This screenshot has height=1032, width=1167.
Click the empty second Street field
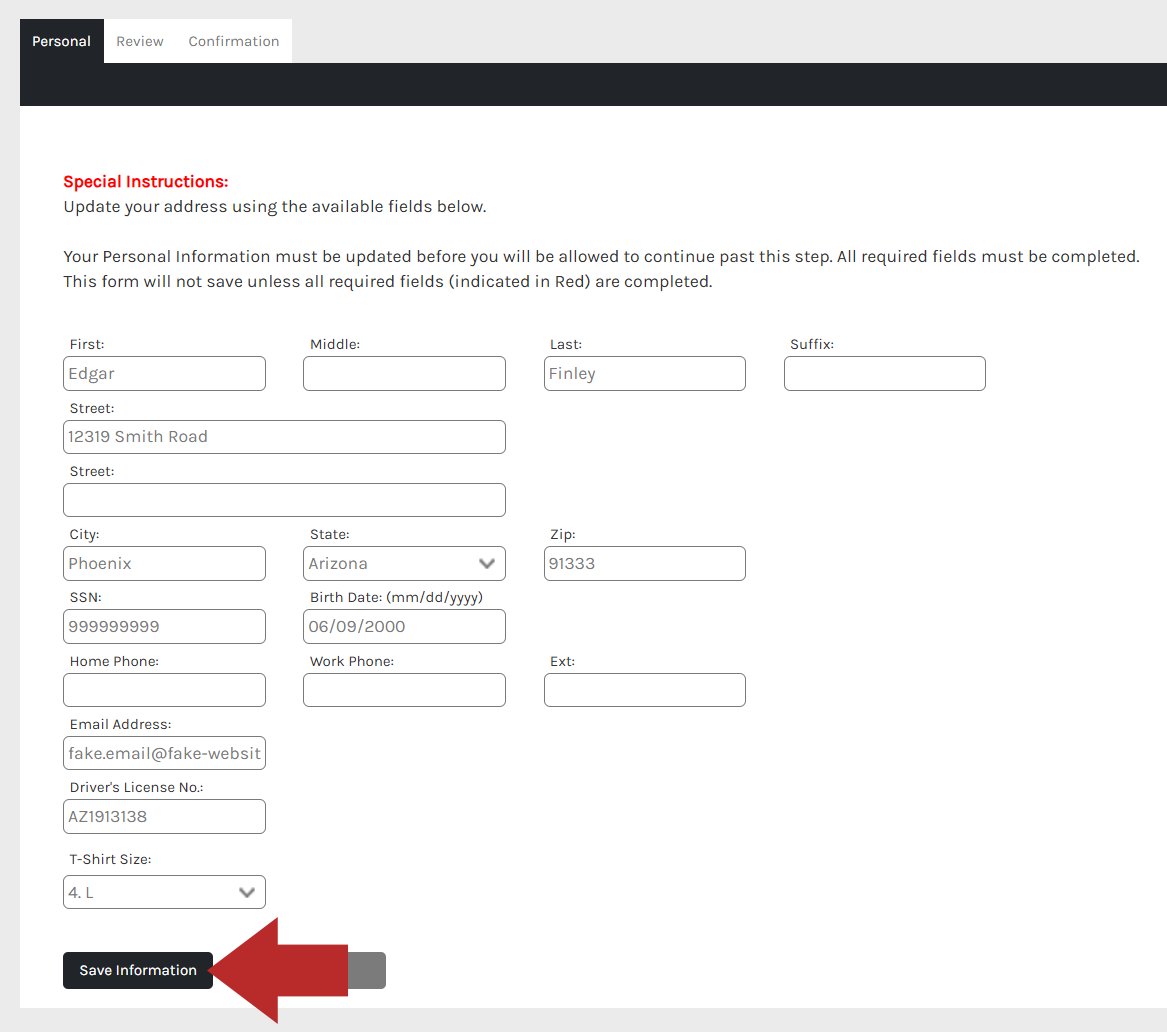tap(284, 500)
